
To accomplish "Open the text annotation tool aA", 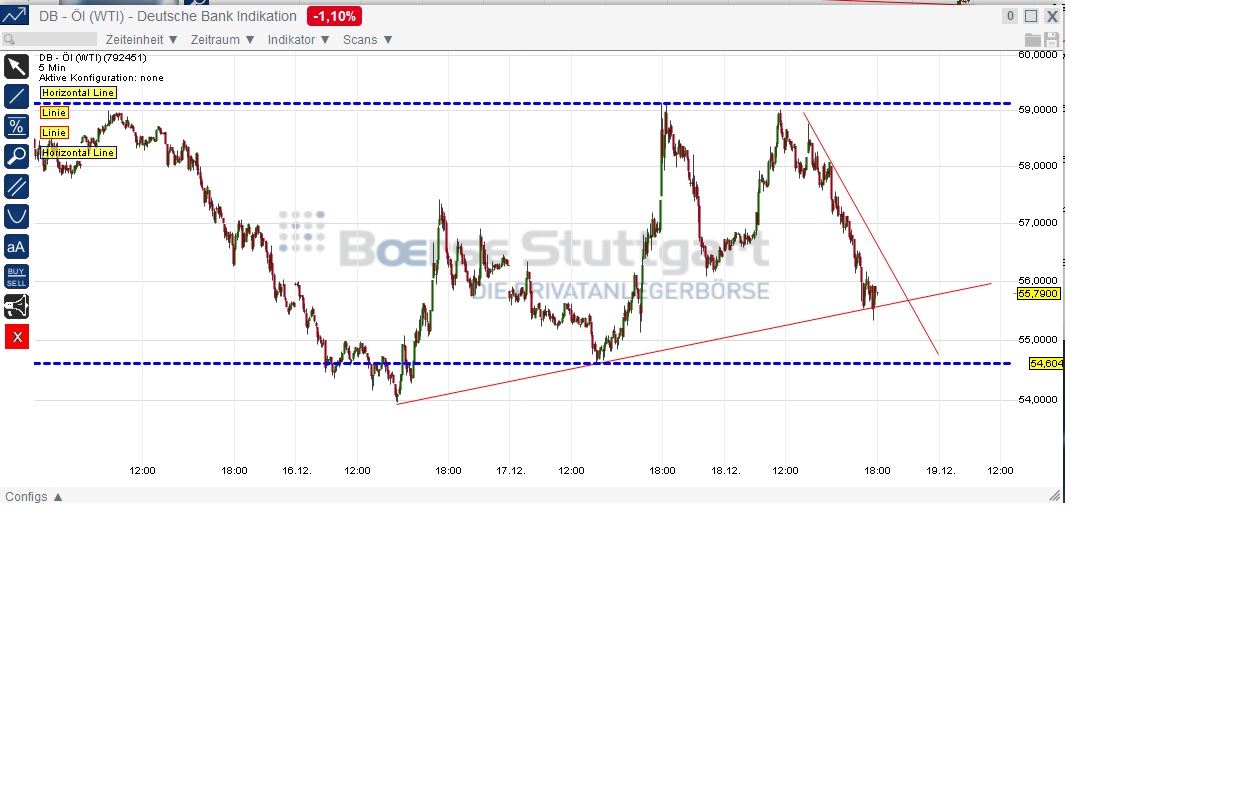I will pyautogui.click(x=16, y=246).
